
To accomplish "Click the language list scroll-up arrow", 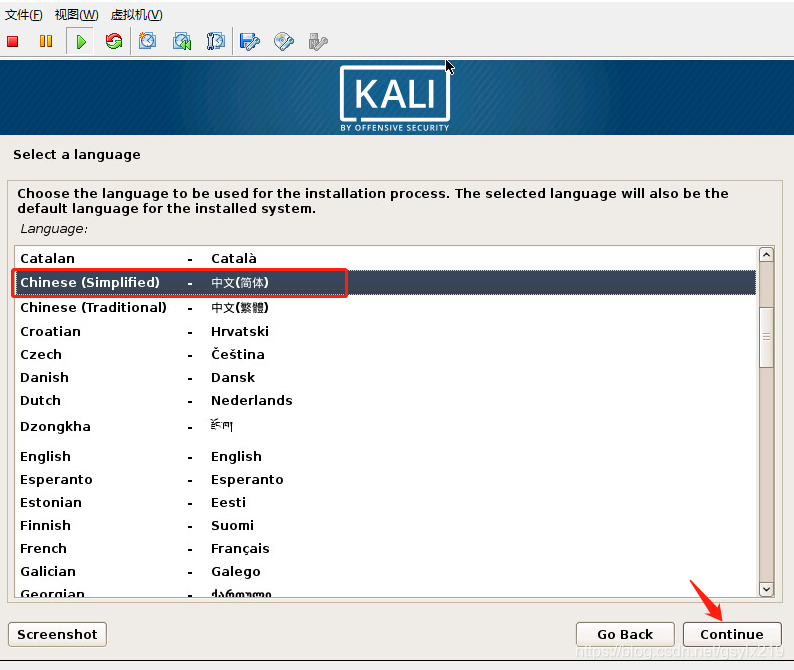I will point(766,255).
